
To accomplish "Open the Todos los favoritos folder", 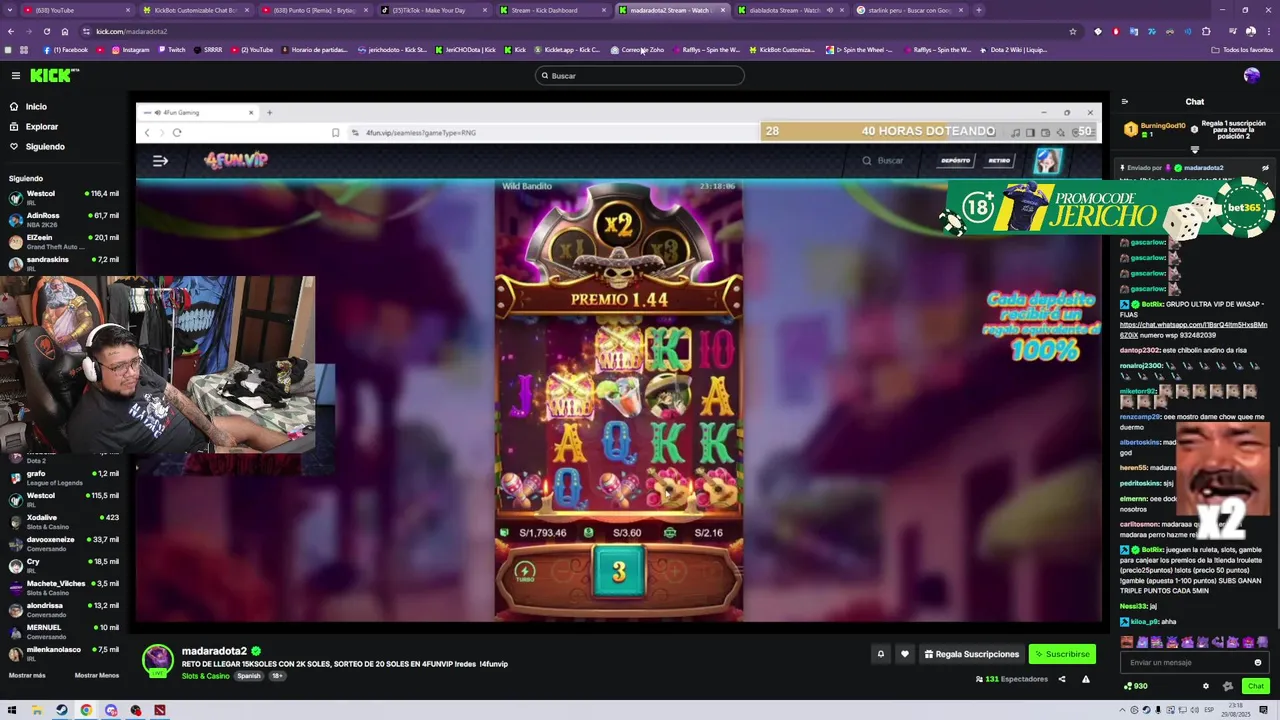I will click(1242, 50).
